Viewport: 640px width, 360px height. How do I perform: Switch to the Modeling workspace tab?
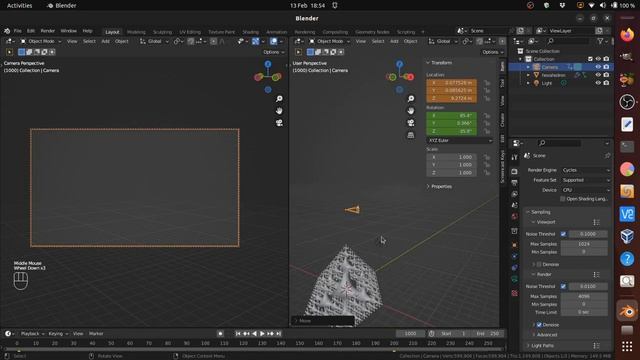[136, 32]
